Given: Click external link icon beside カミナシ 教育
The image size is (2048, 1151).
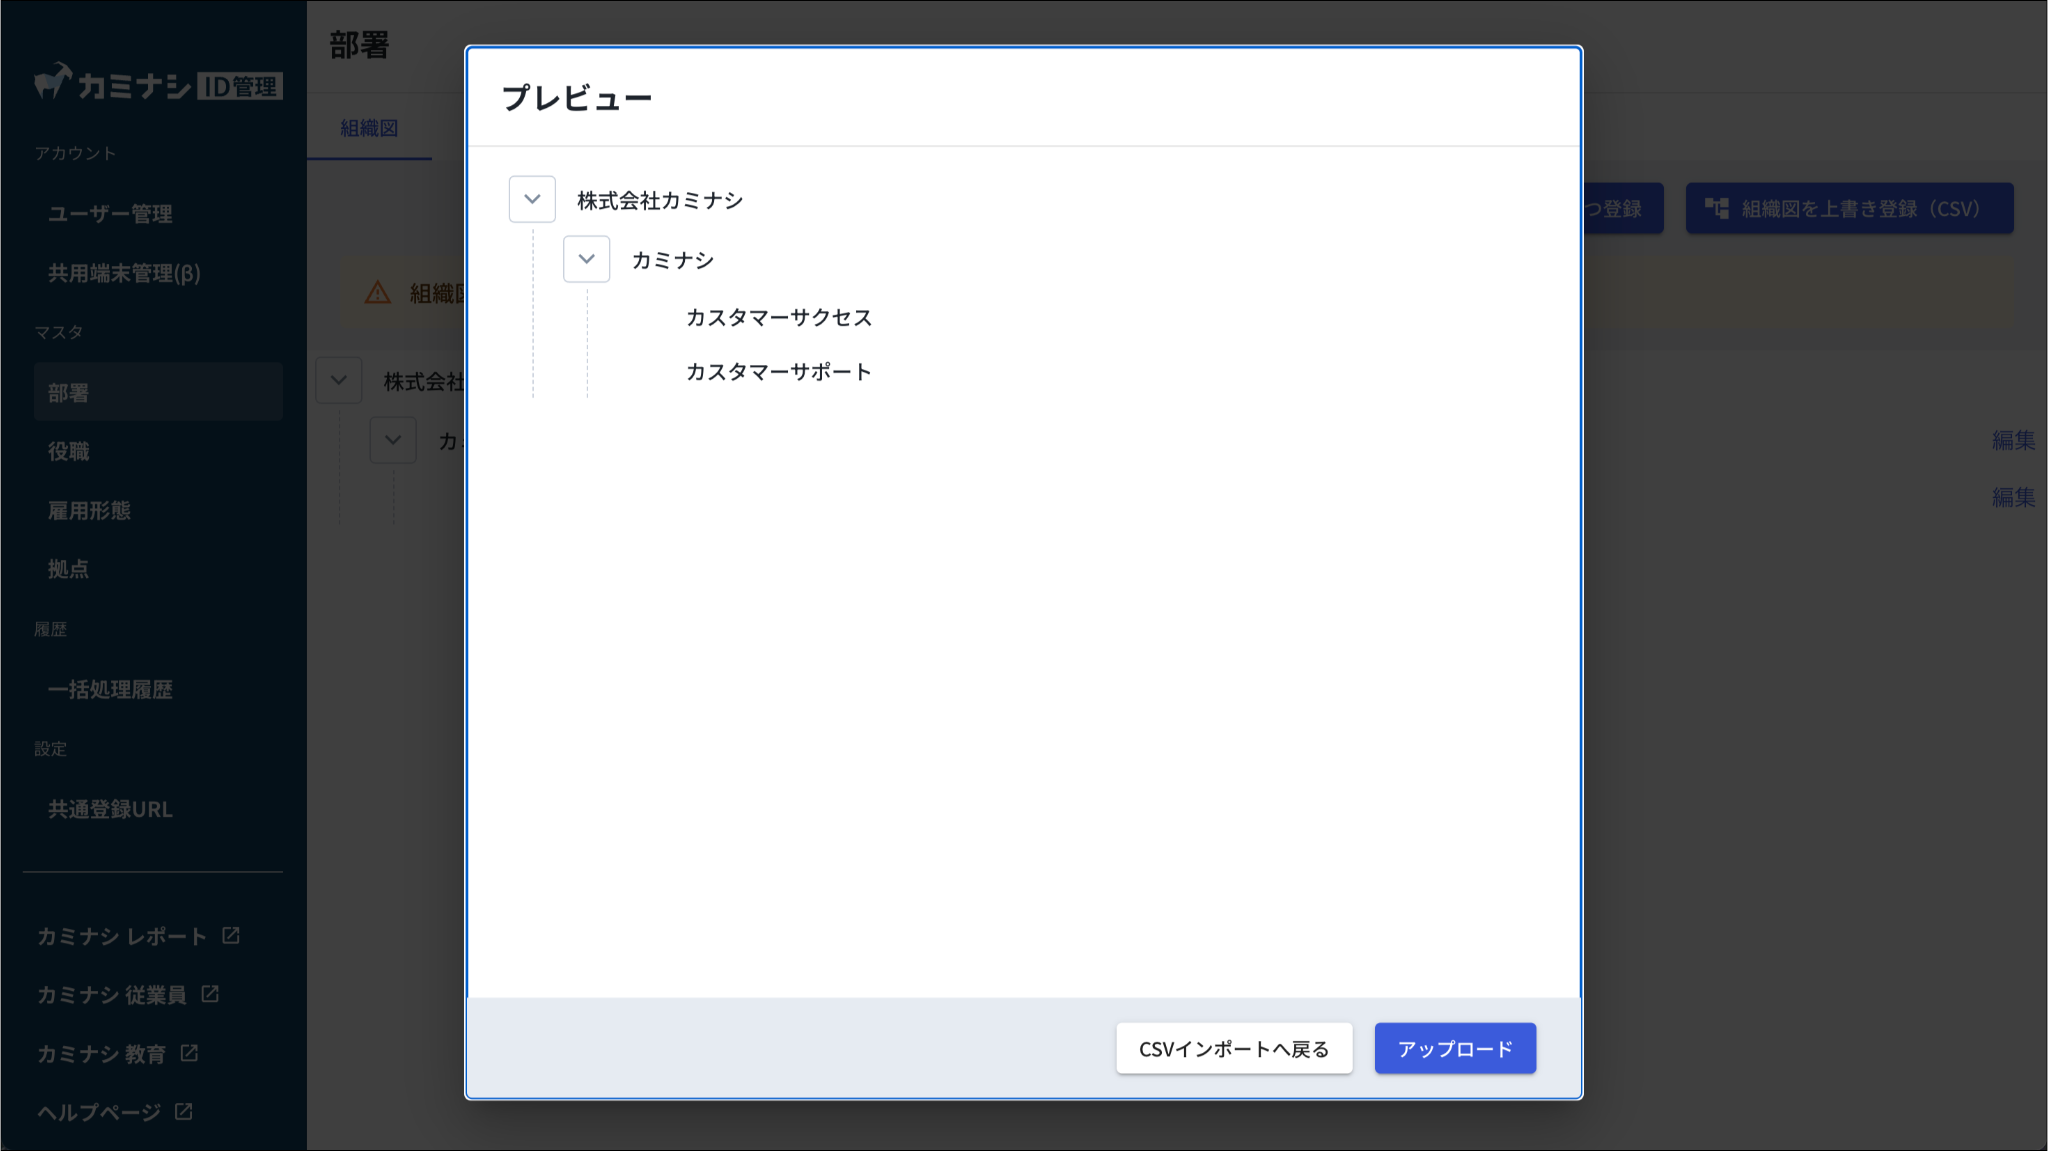Looking at the screenshot, I should (189, 1053).
